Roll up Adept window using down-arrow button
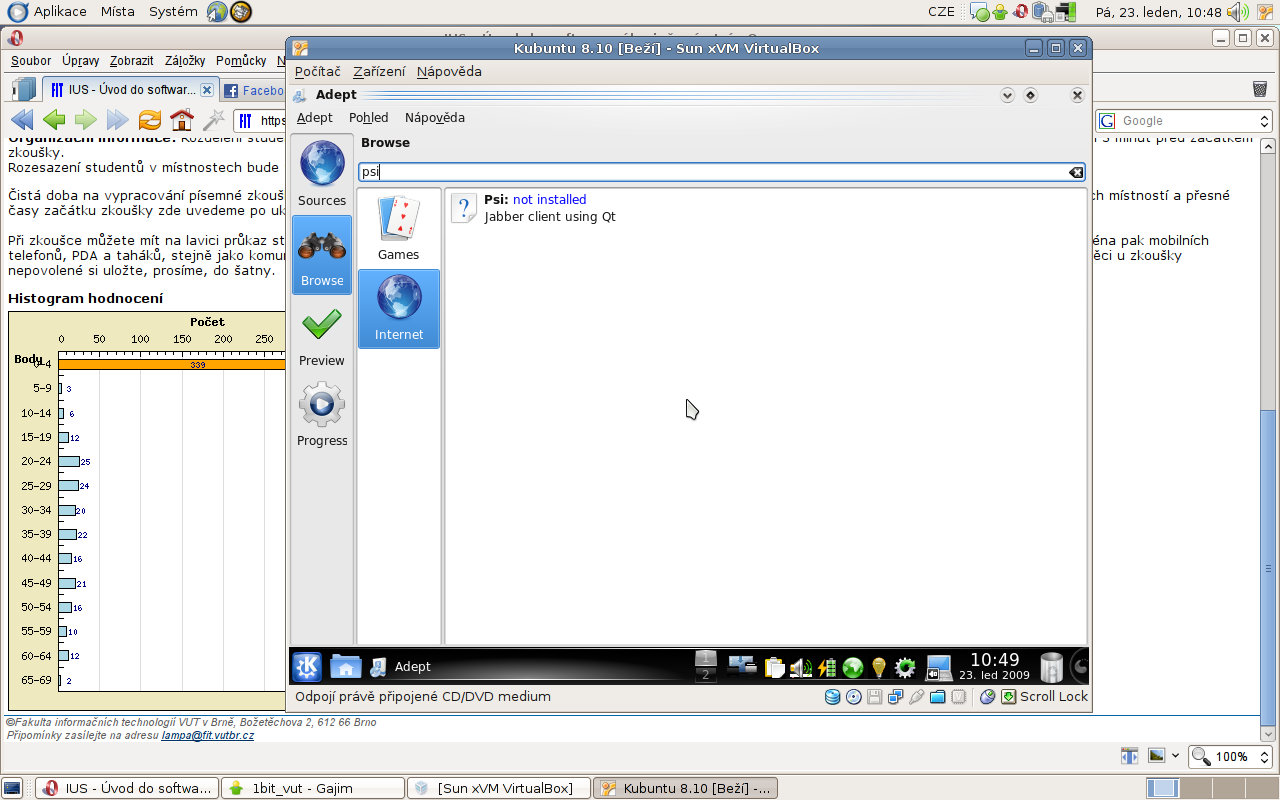The height and width of the screenshot is (800, 1280). 1007,95
